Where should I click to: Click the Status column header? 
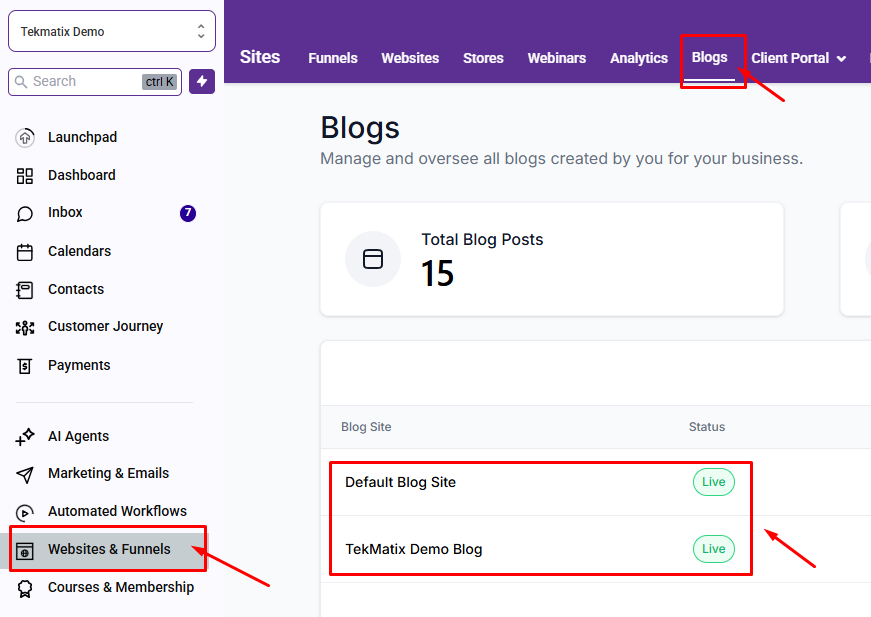707,427
